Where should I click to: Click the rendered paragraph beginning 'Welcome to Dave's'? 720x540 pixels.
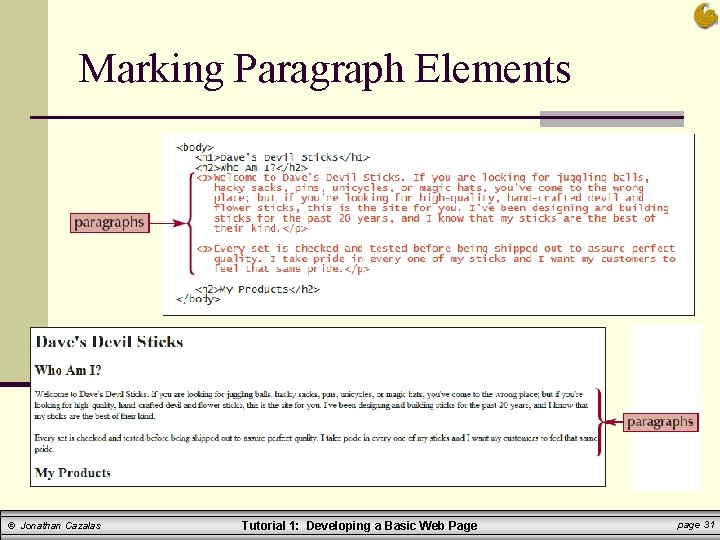click(x=311, y=405)
